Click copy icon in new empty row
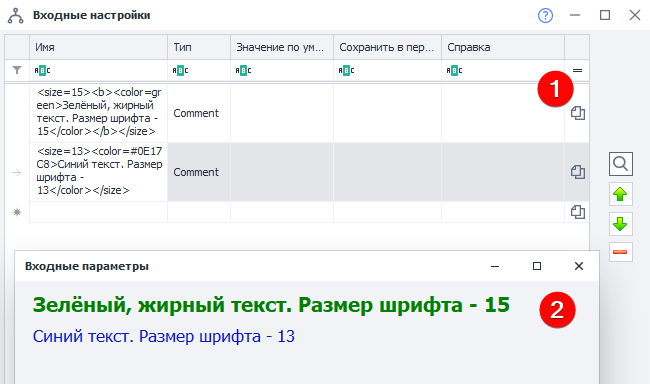This screenshot has width=650, height=384. point(577,212)
